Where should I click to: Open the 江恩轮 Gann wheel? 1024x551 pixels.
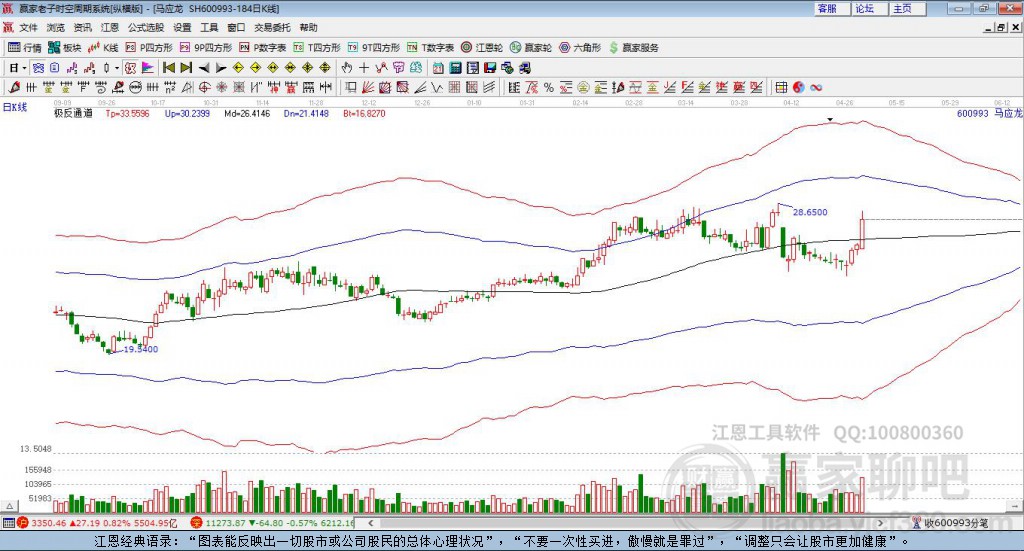[x=482, y=48]
